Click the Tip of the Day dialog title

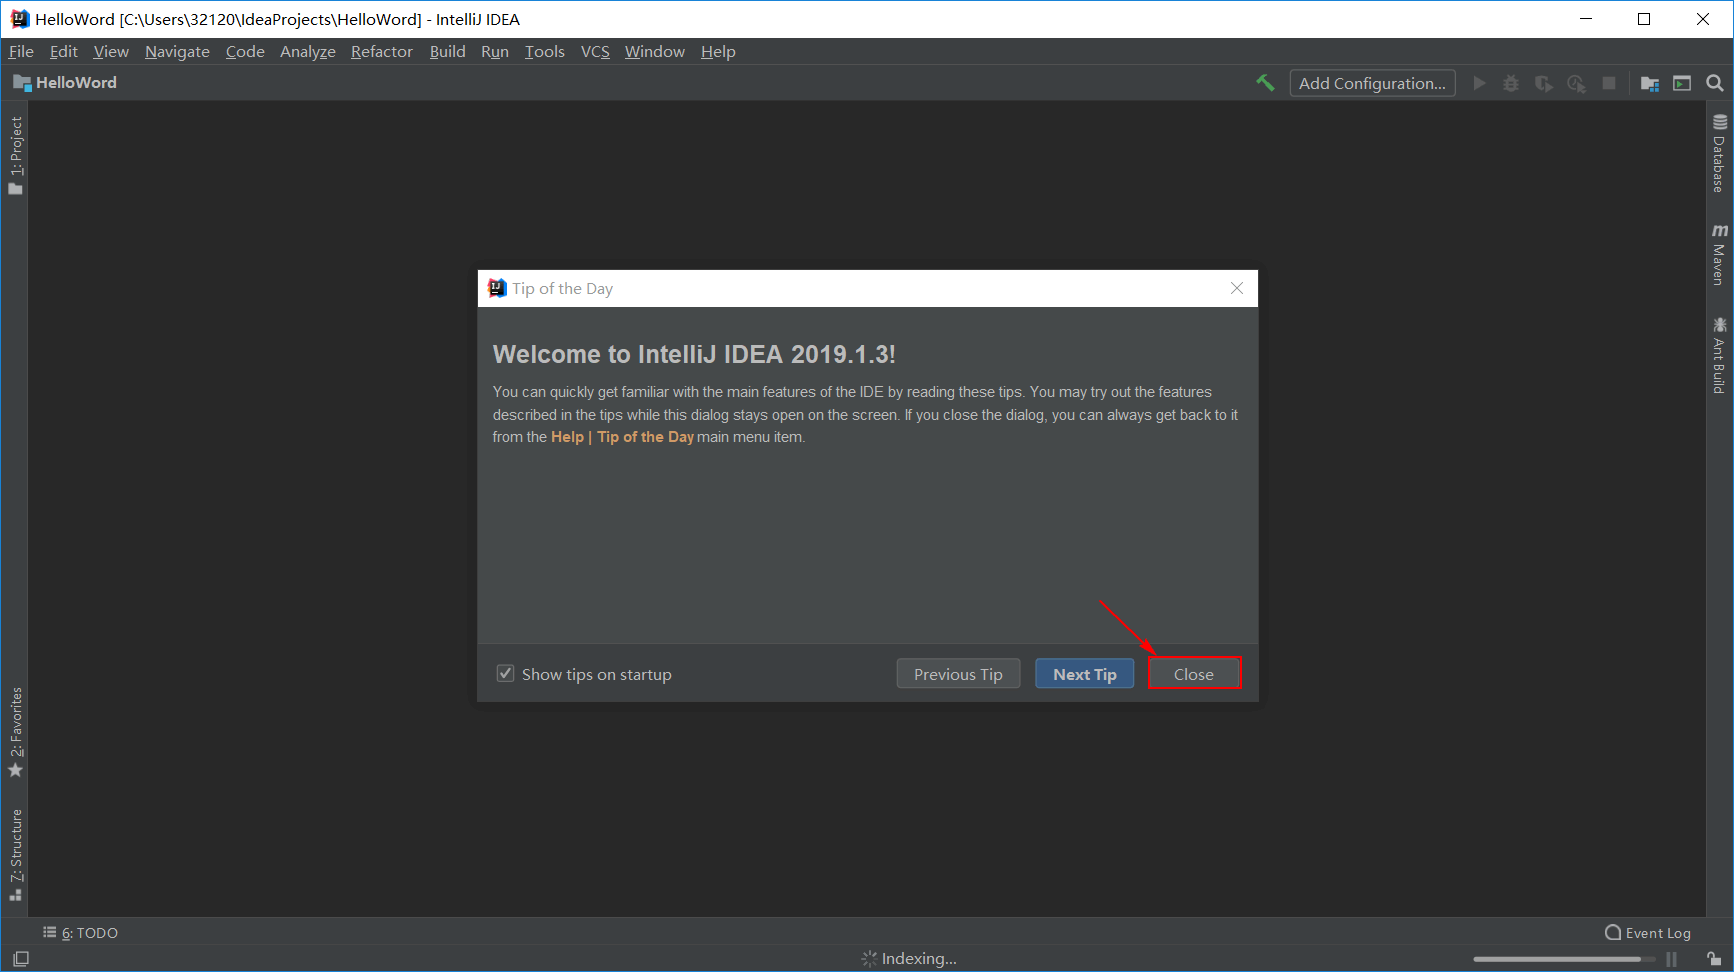click(x=563, y=289)
